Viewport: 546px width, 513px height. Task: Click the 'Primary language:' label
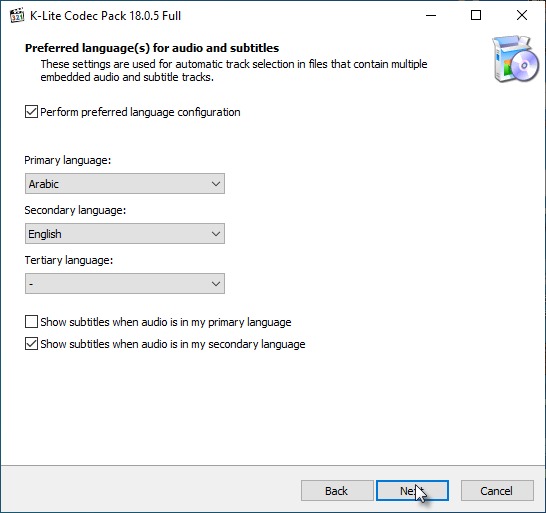(68, 160)
